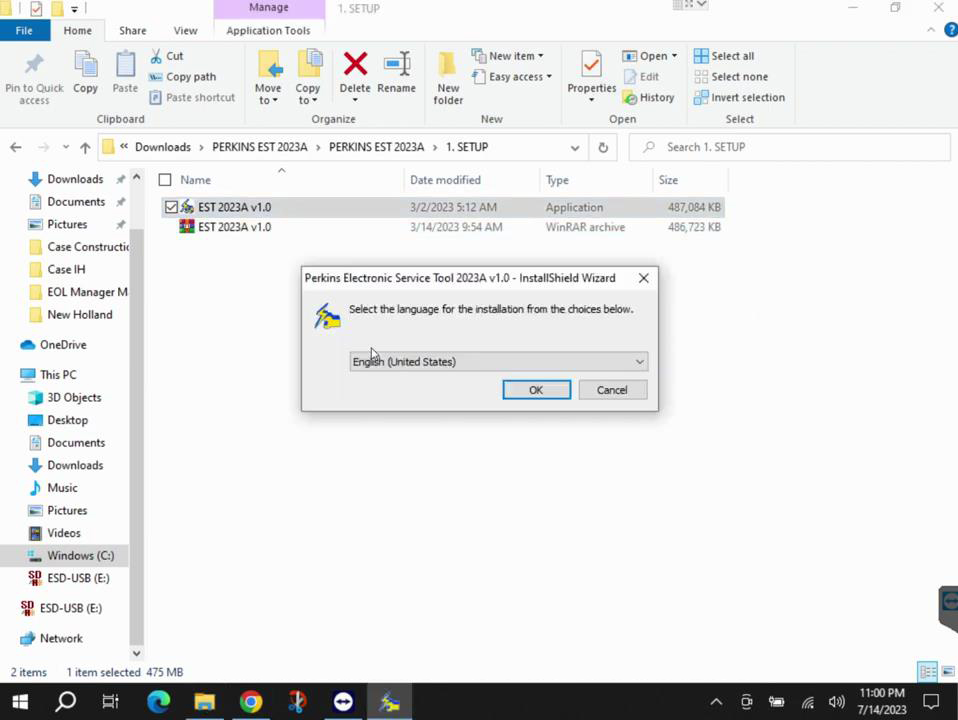958x720 pixels.
Task: Sort files by Type column
Action: 557,180
